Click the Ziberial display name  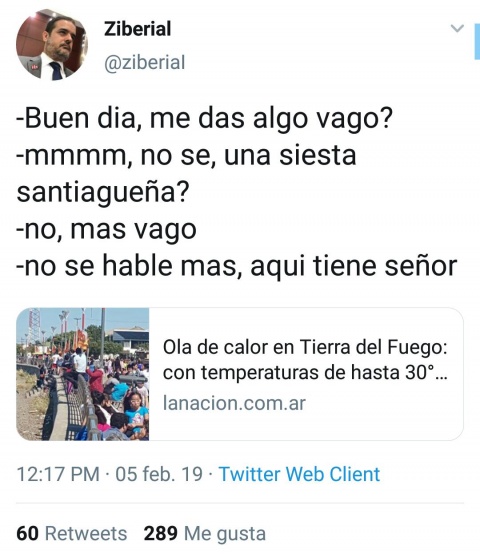click(x=137, y=29)
